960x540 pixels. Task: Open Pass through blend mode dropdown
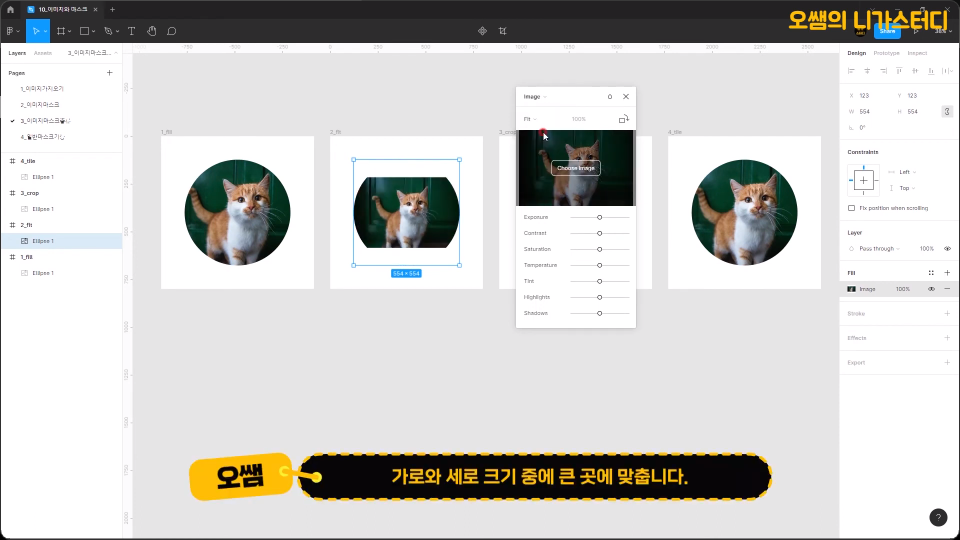879,249
